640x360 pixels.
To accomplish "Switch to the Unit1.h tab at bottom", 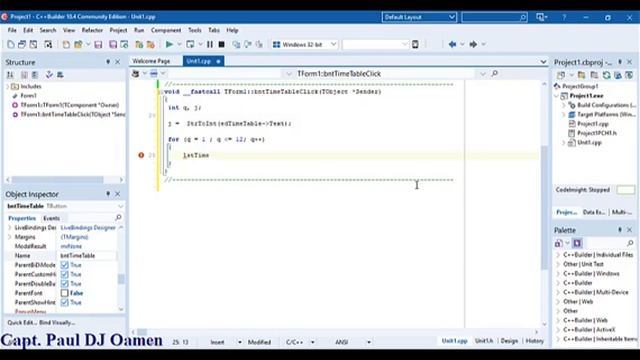I will click(x=484, y=341).
